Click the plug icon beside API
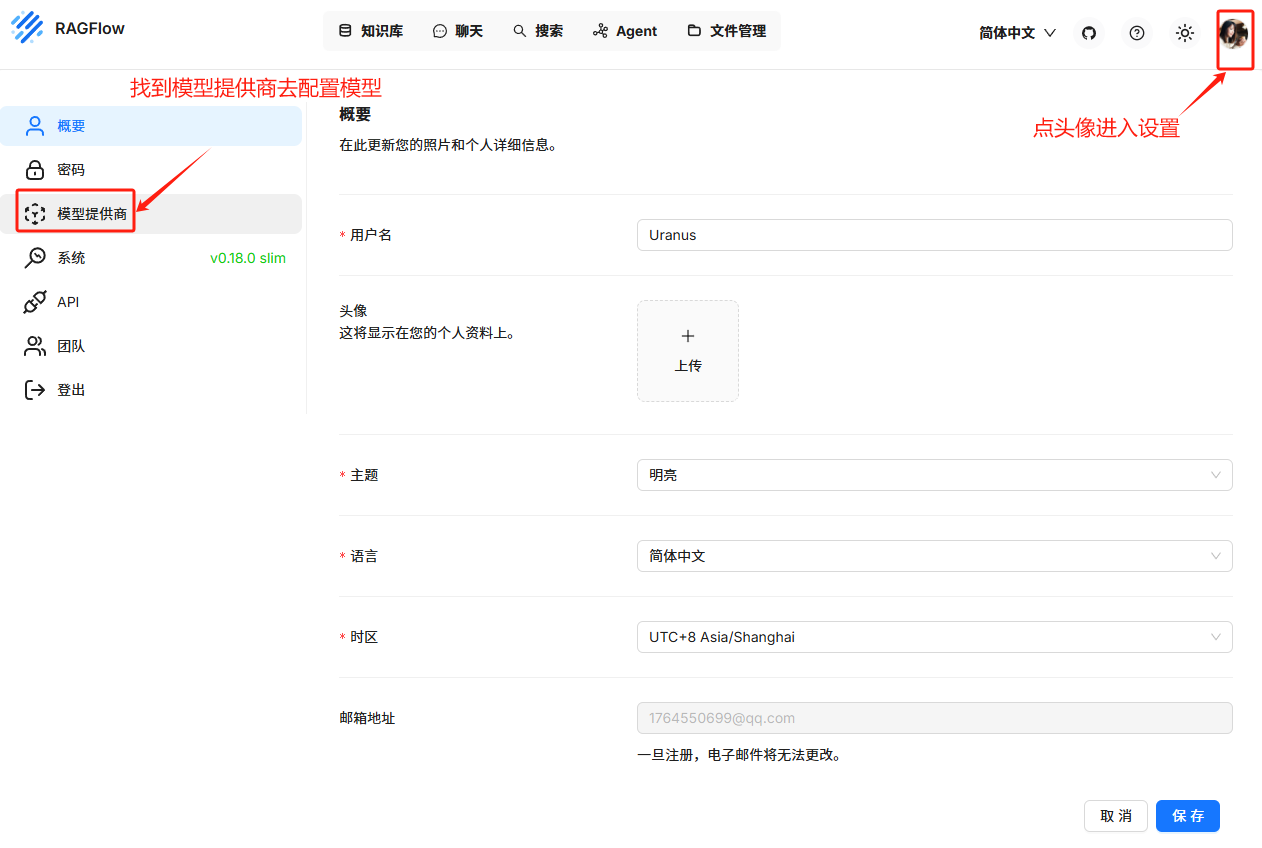Viewport: 1262px width, 848px height. pyautogui.click(x=35, y=302)
